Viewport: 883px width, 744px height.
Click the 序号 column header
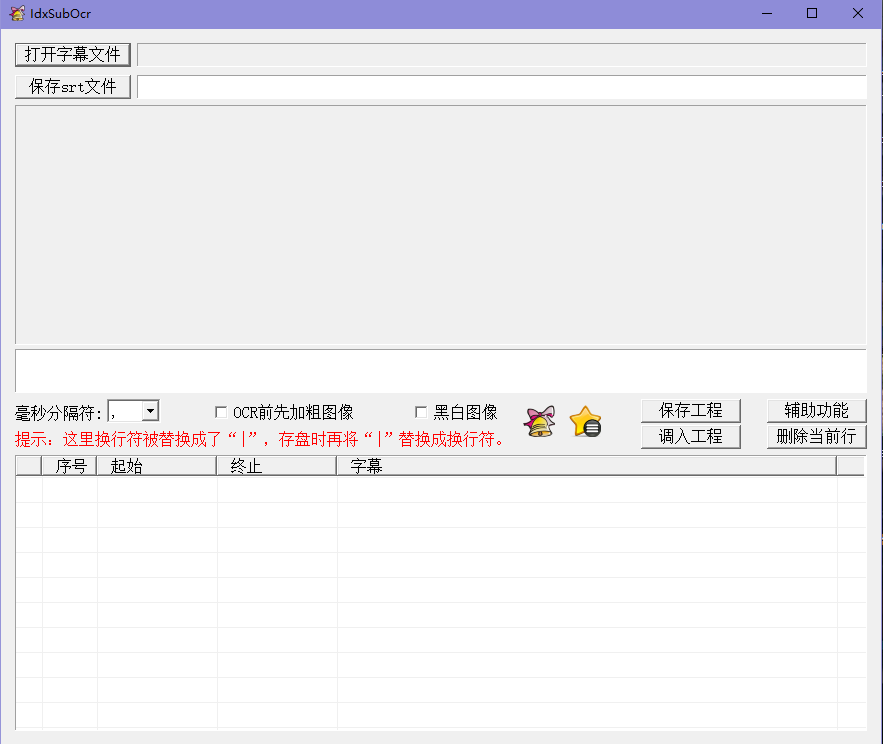point(70,466)
